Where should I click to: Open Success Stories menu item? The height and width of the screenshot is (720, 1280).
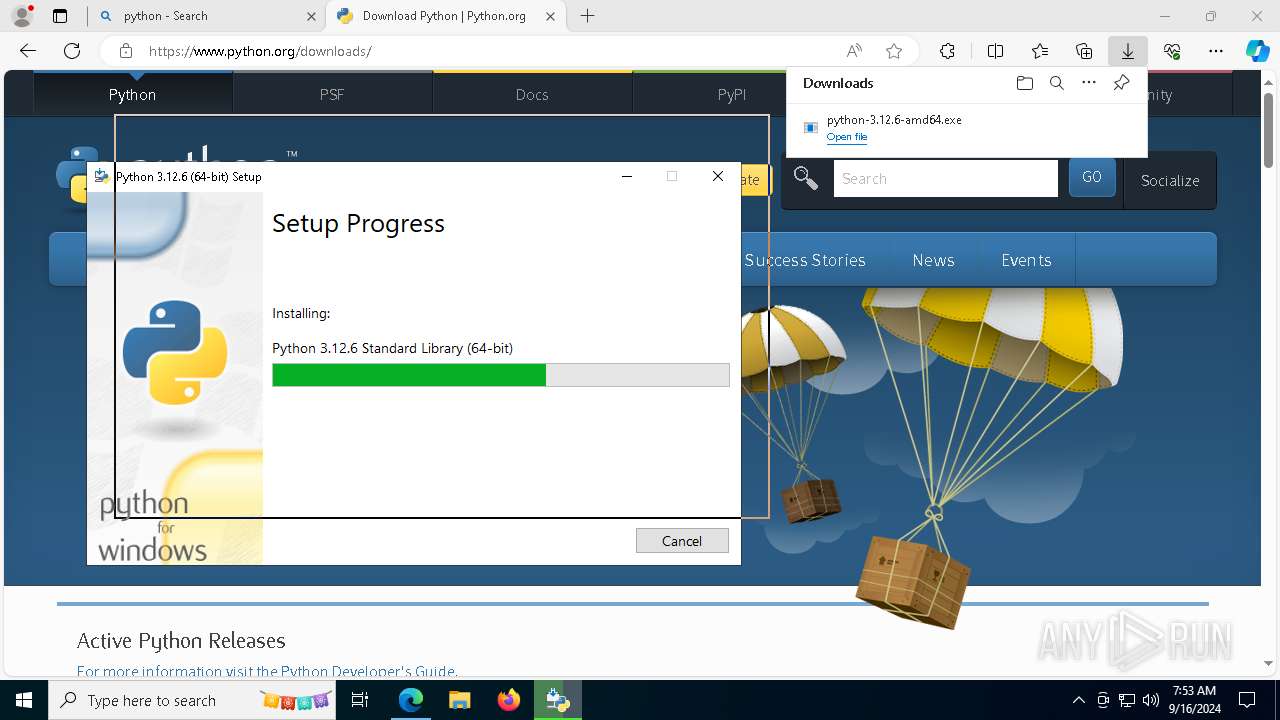pos(805,260)
